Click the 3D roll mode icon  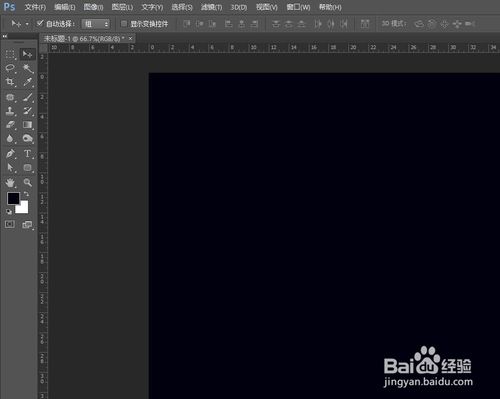point(432,24)
